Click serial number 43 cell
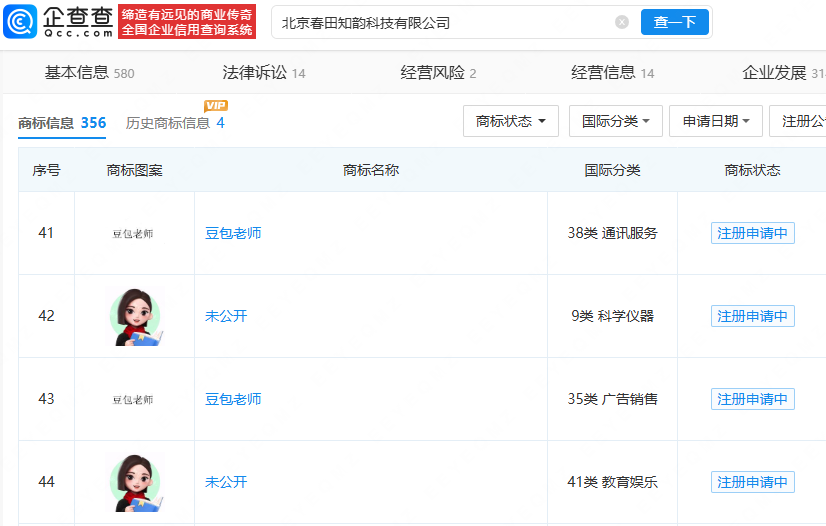Screen dimensions: 826x526 point(46,399)
